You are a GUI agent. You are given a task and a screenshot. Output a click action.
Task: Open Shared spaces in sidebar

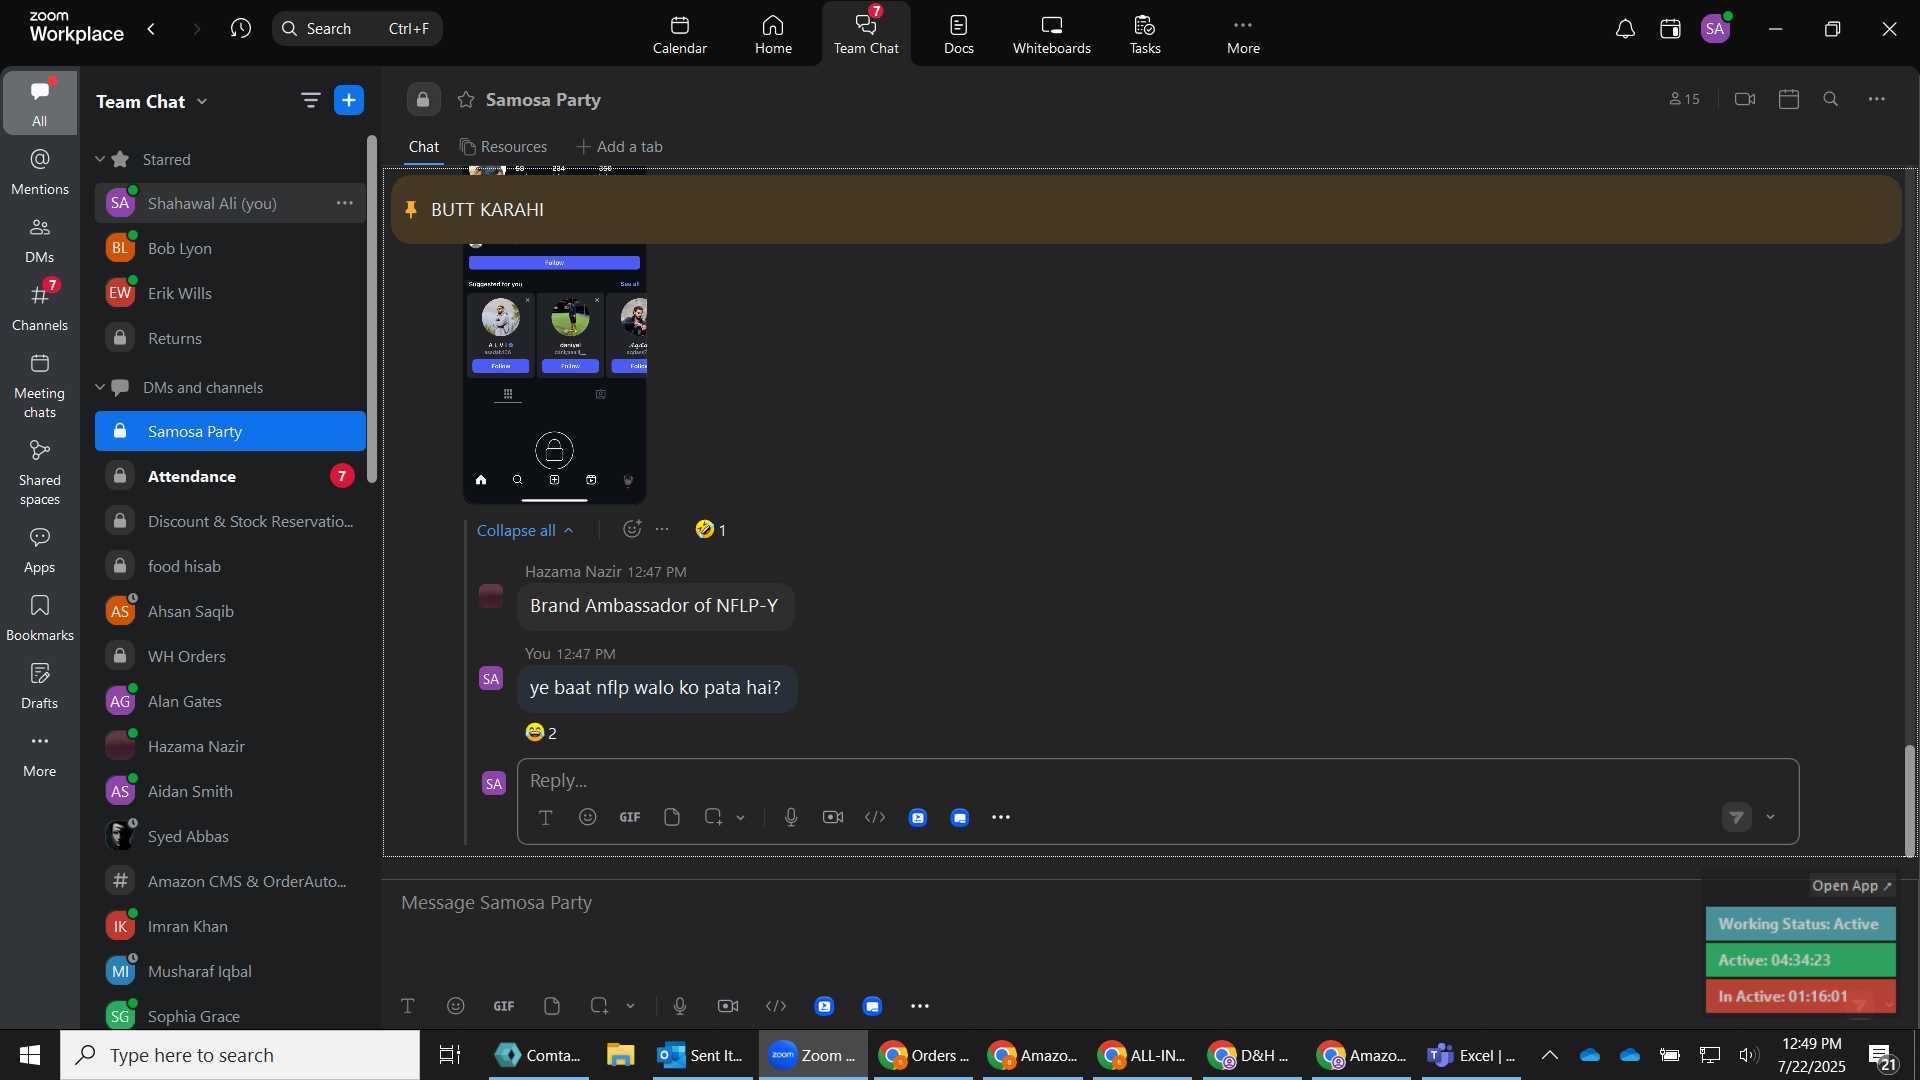[x=40, y=473]
